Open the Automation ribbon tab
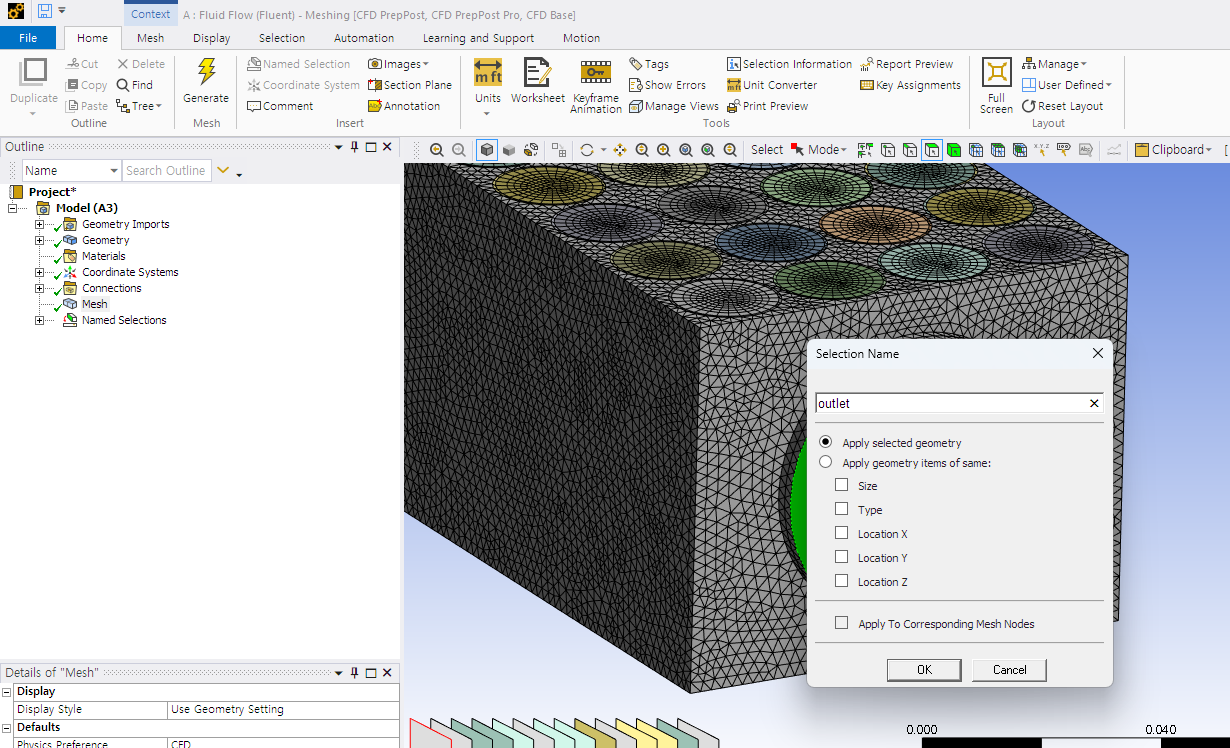The width and height of the screenshot is (1230, 748). 364,38
